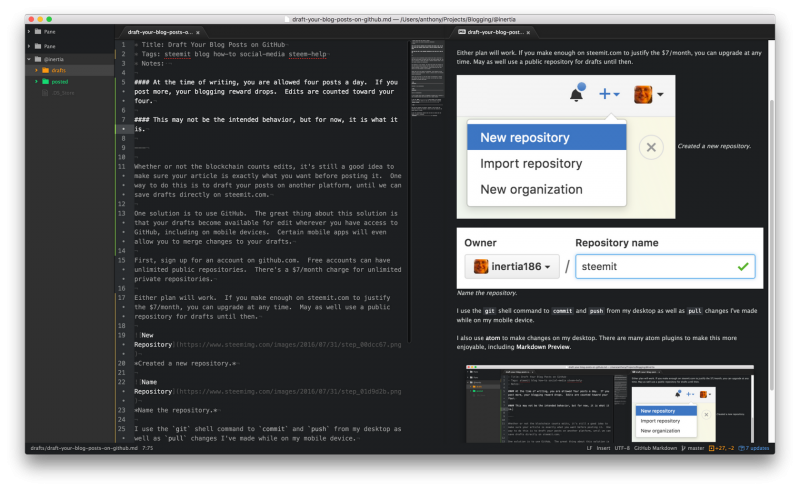Viewport: 800px width, 490px height.
Task: Click the green posted folder icon
Action: pyautogui.click(x=45, y=82)
